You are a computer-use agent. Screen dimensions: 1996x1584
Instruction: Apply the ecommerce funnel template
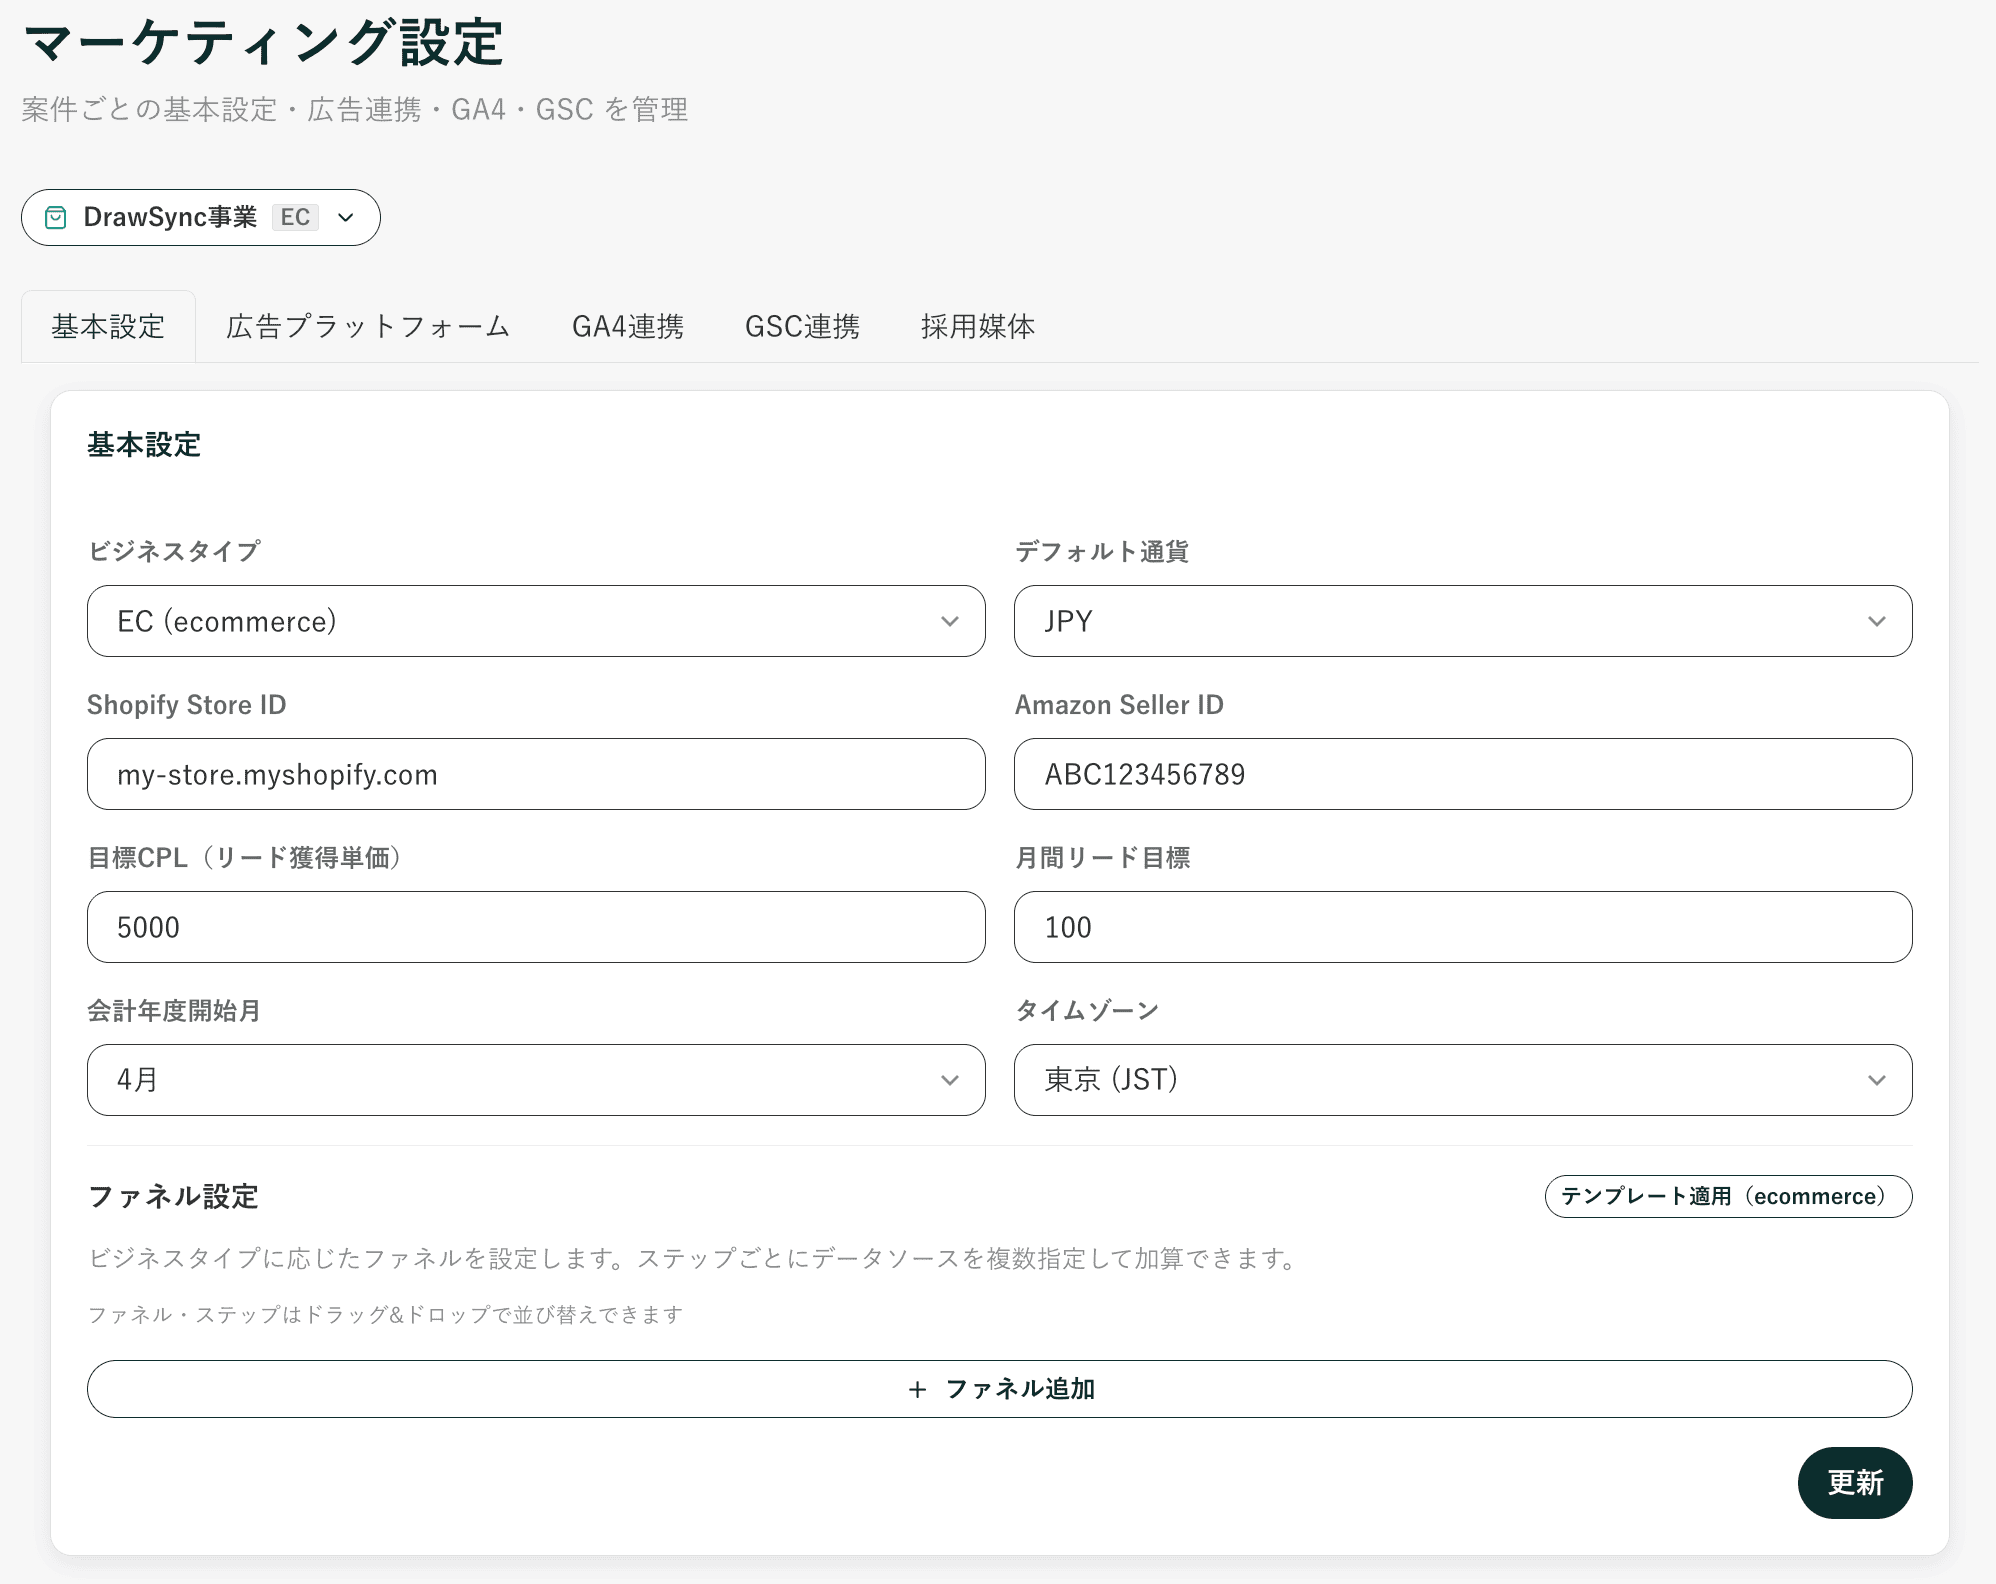[x=1727, y=1196]
